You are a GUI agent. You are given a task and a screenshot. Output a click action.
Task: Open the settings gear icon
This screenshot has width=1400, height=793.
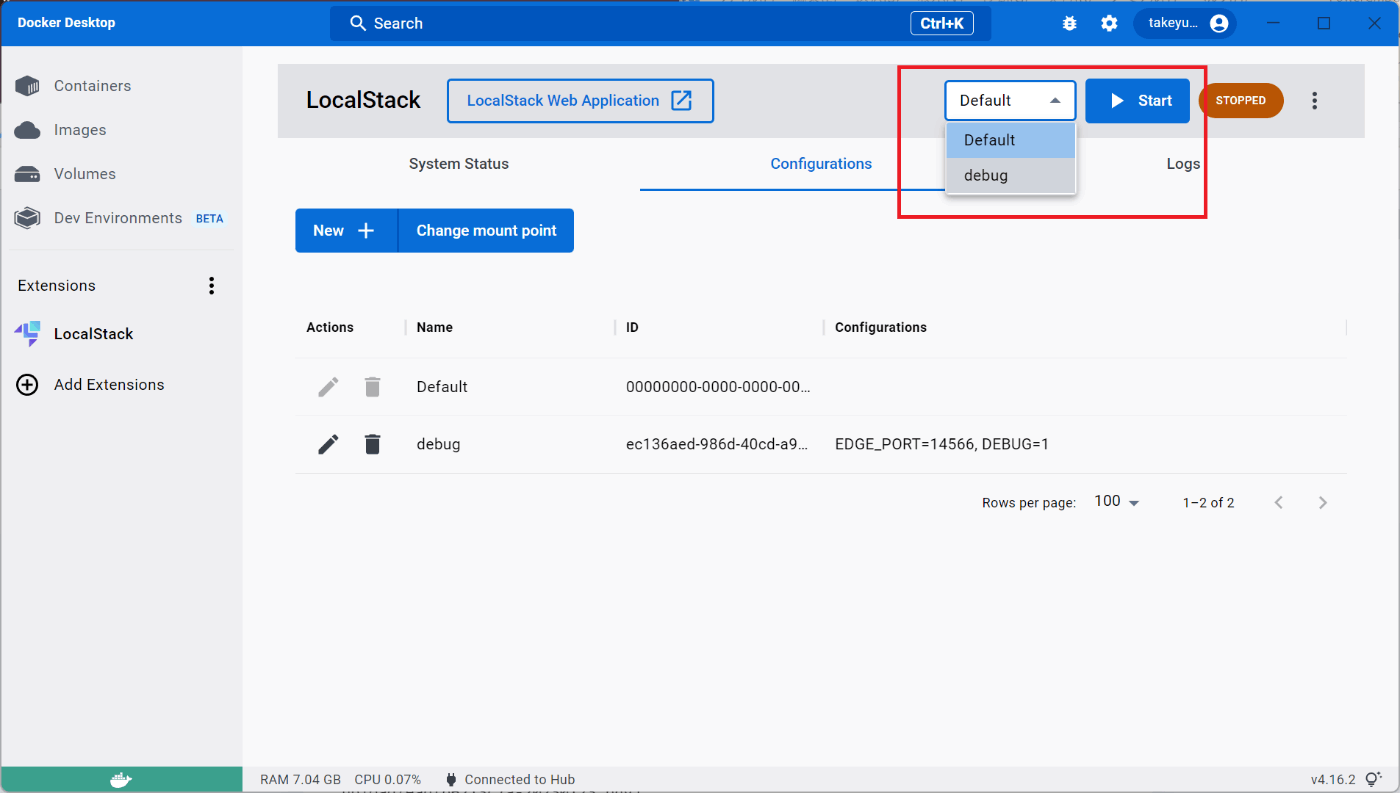point(1109,23)
